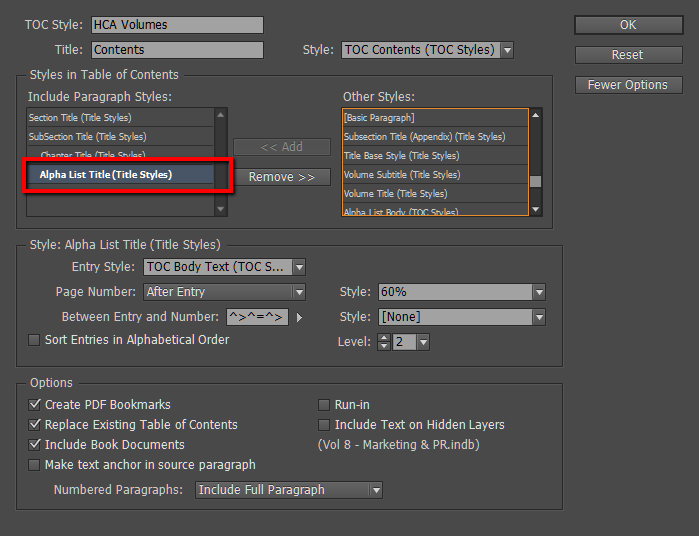Select Volume Title in Other Styles
This screenshot has height=536, width=699.
click(435, 194)
